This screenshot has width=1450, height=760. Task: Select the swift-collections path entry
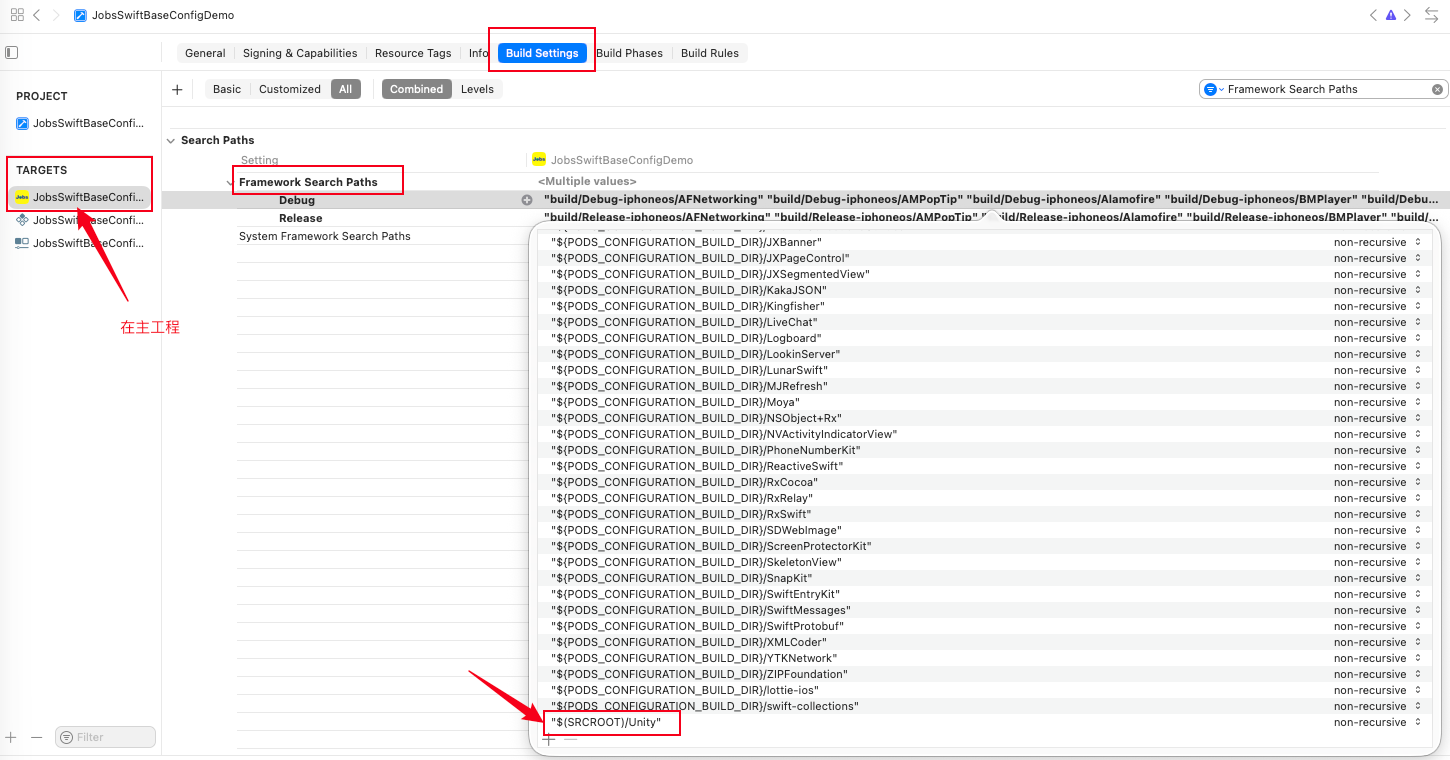pos(704,706)
